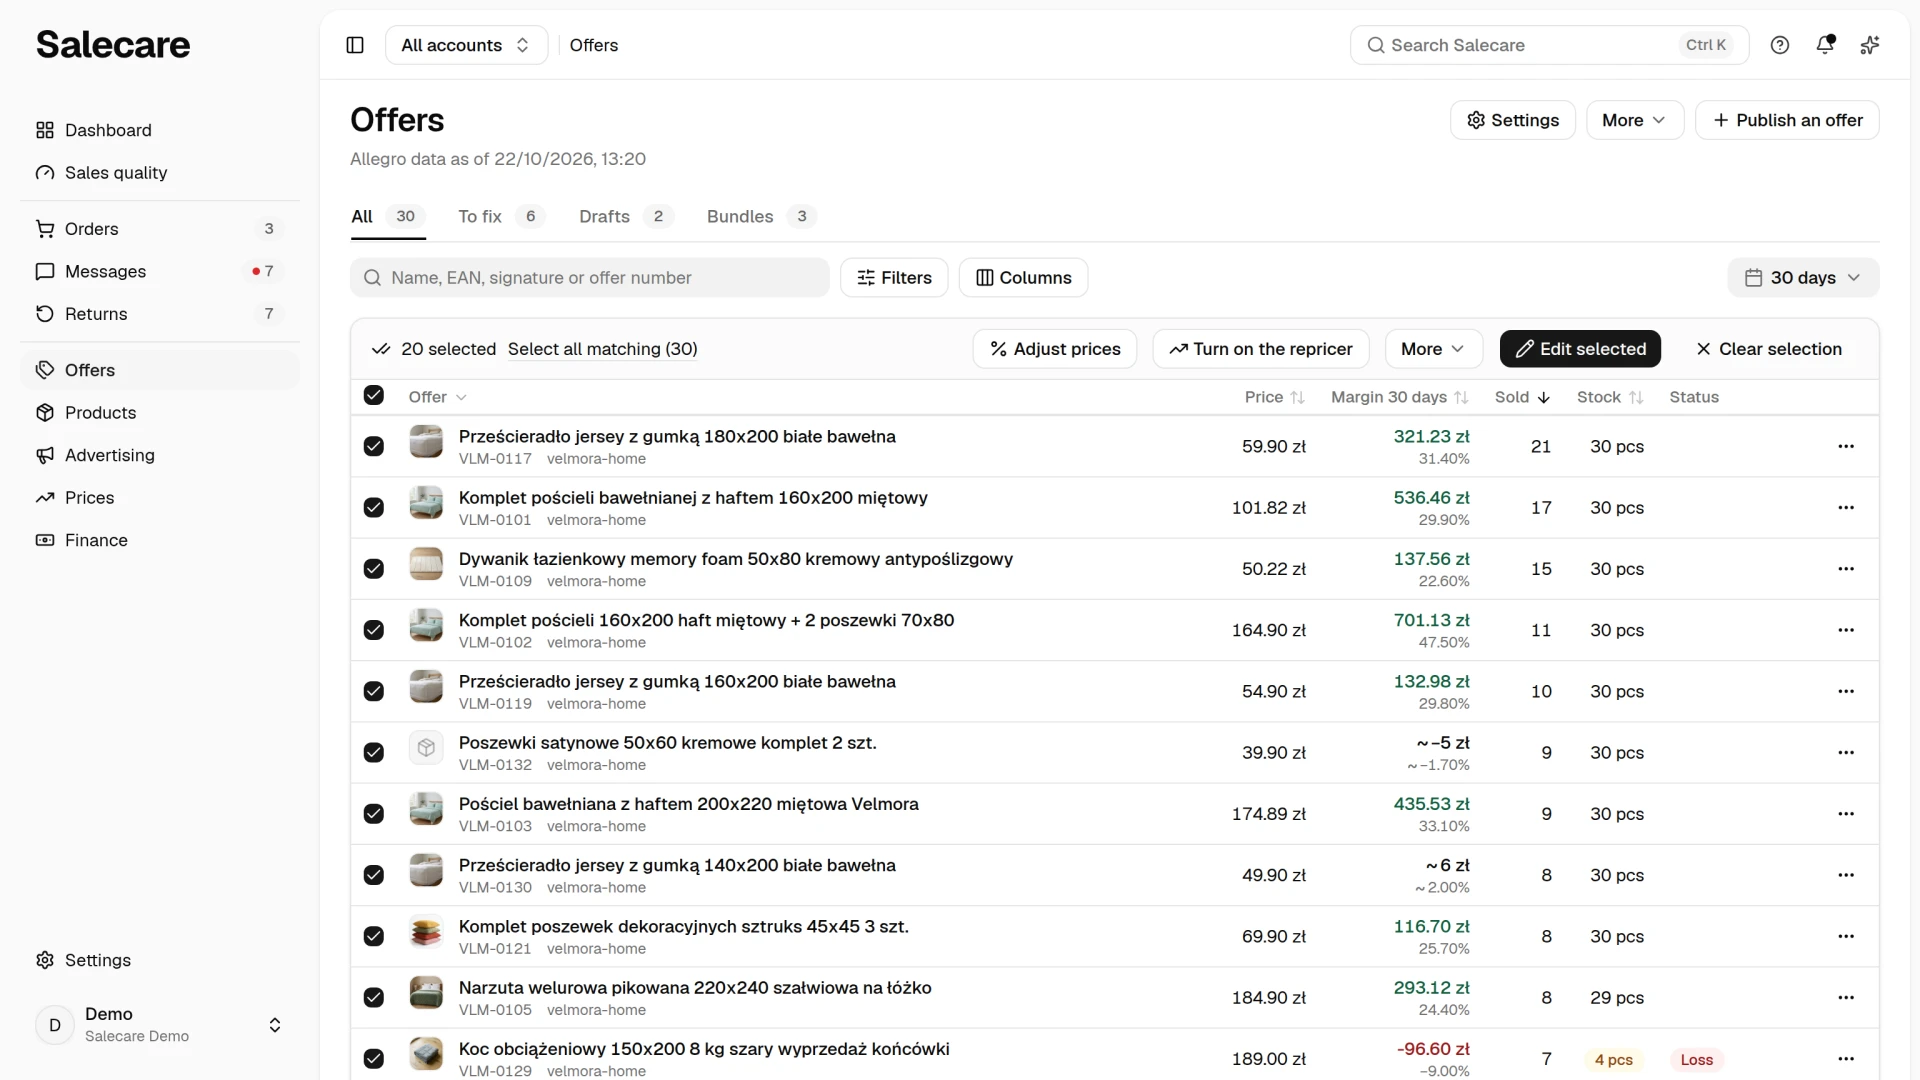Expand Demo account switcher
This screenshot has height=1080, width=1920.
pos(160,1025)
